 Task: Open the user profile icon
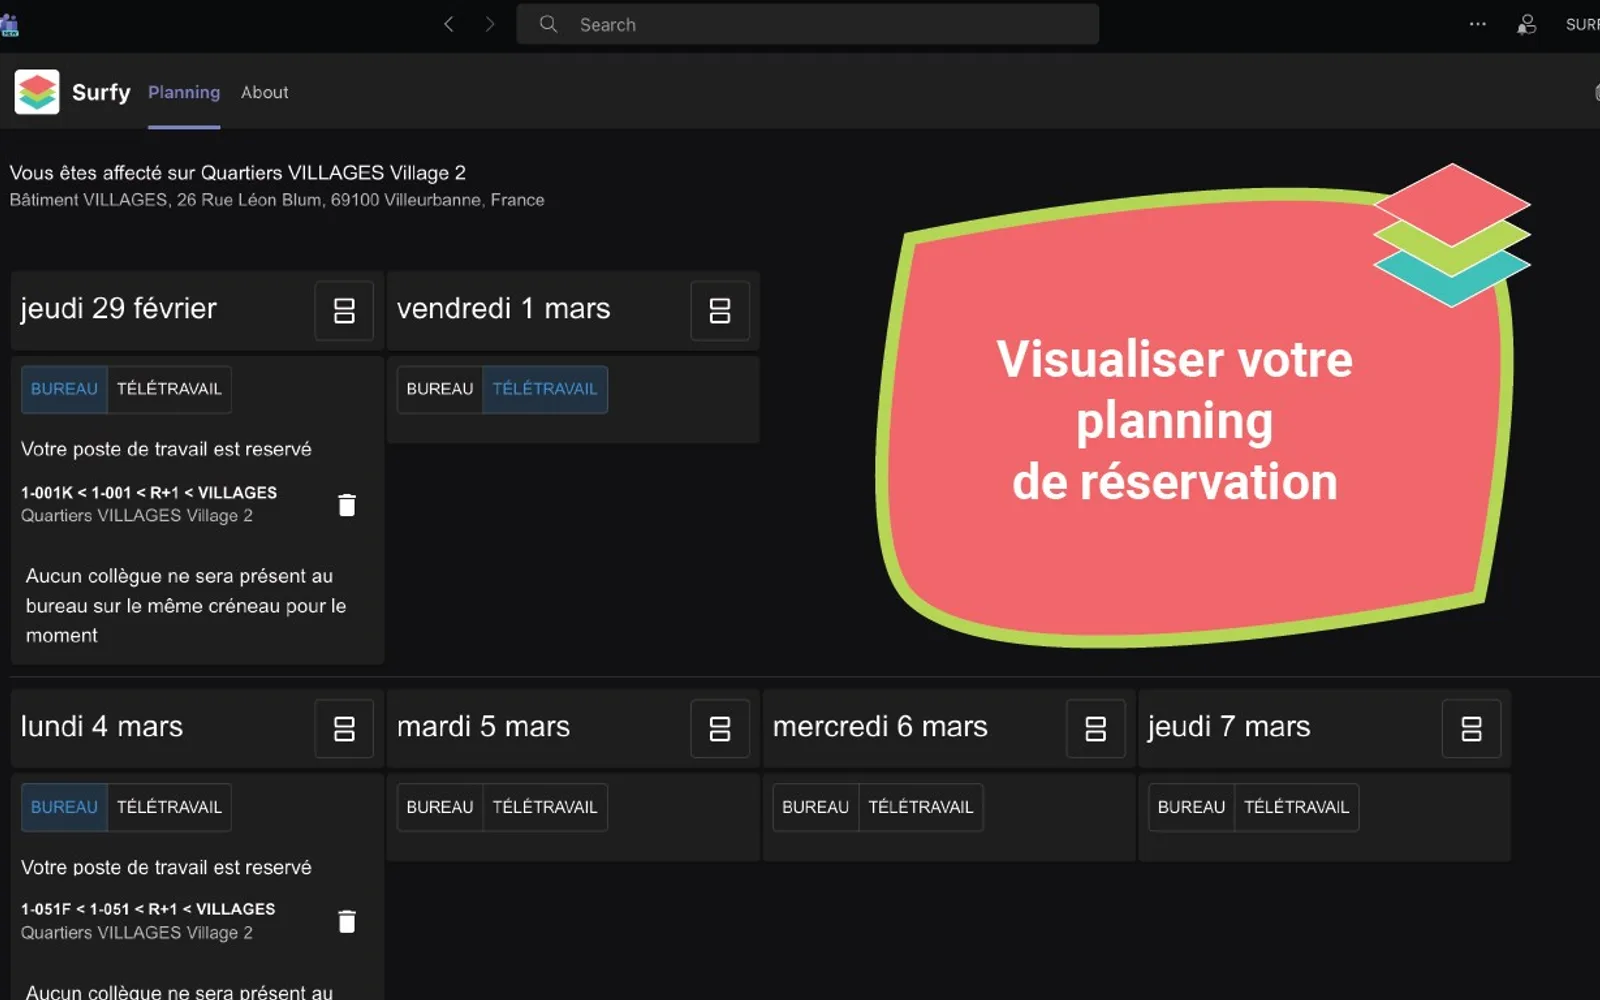pos(1526,24)
